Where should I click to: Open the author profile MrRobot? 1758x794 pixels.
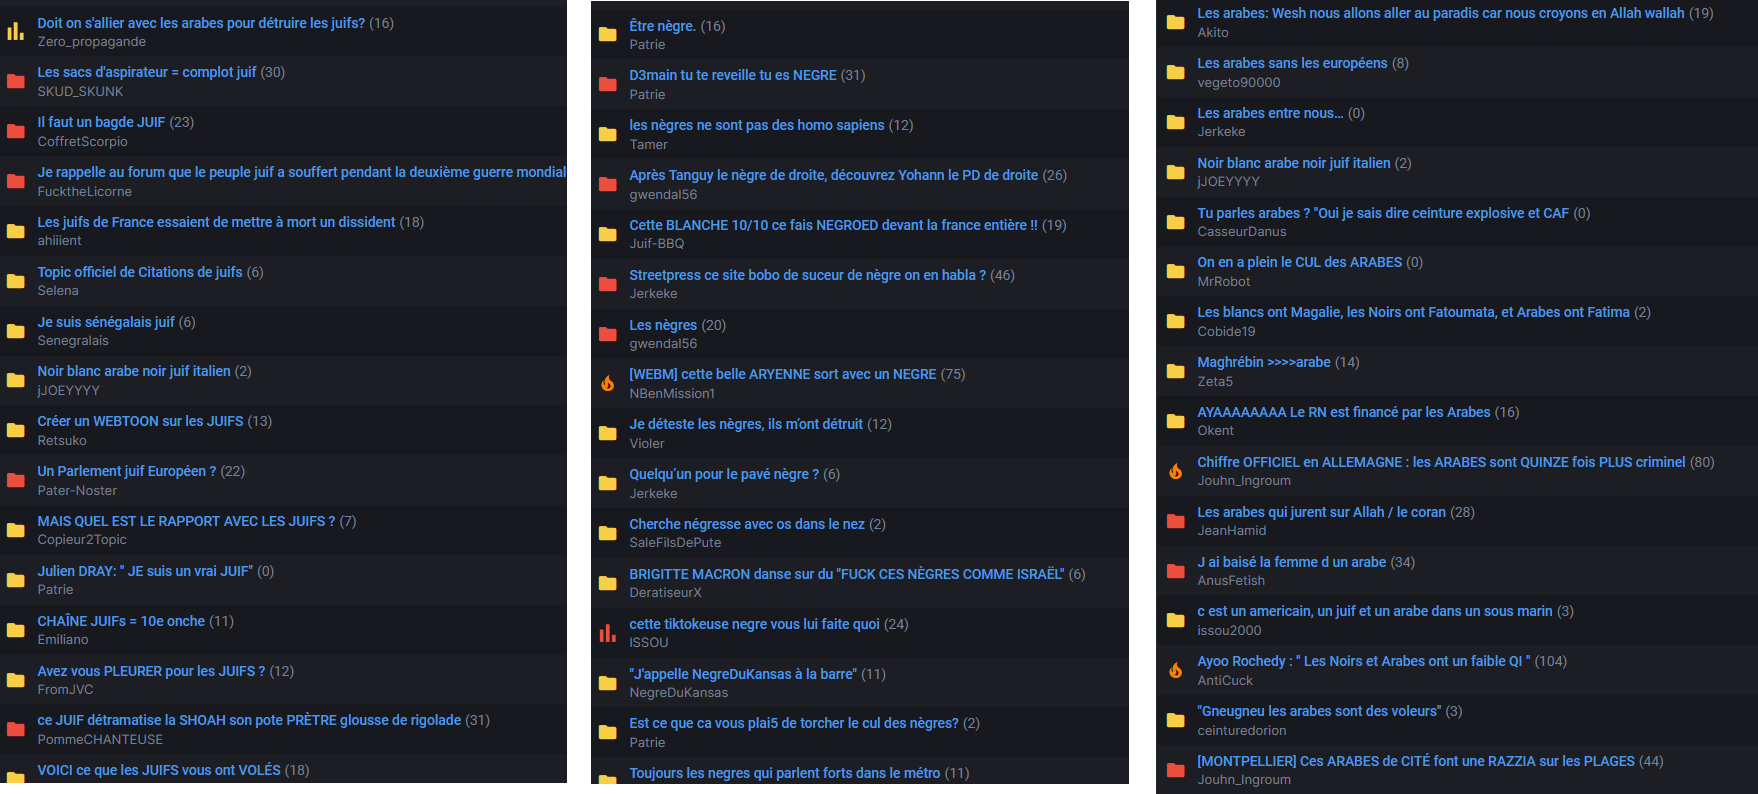(1224, 281)
